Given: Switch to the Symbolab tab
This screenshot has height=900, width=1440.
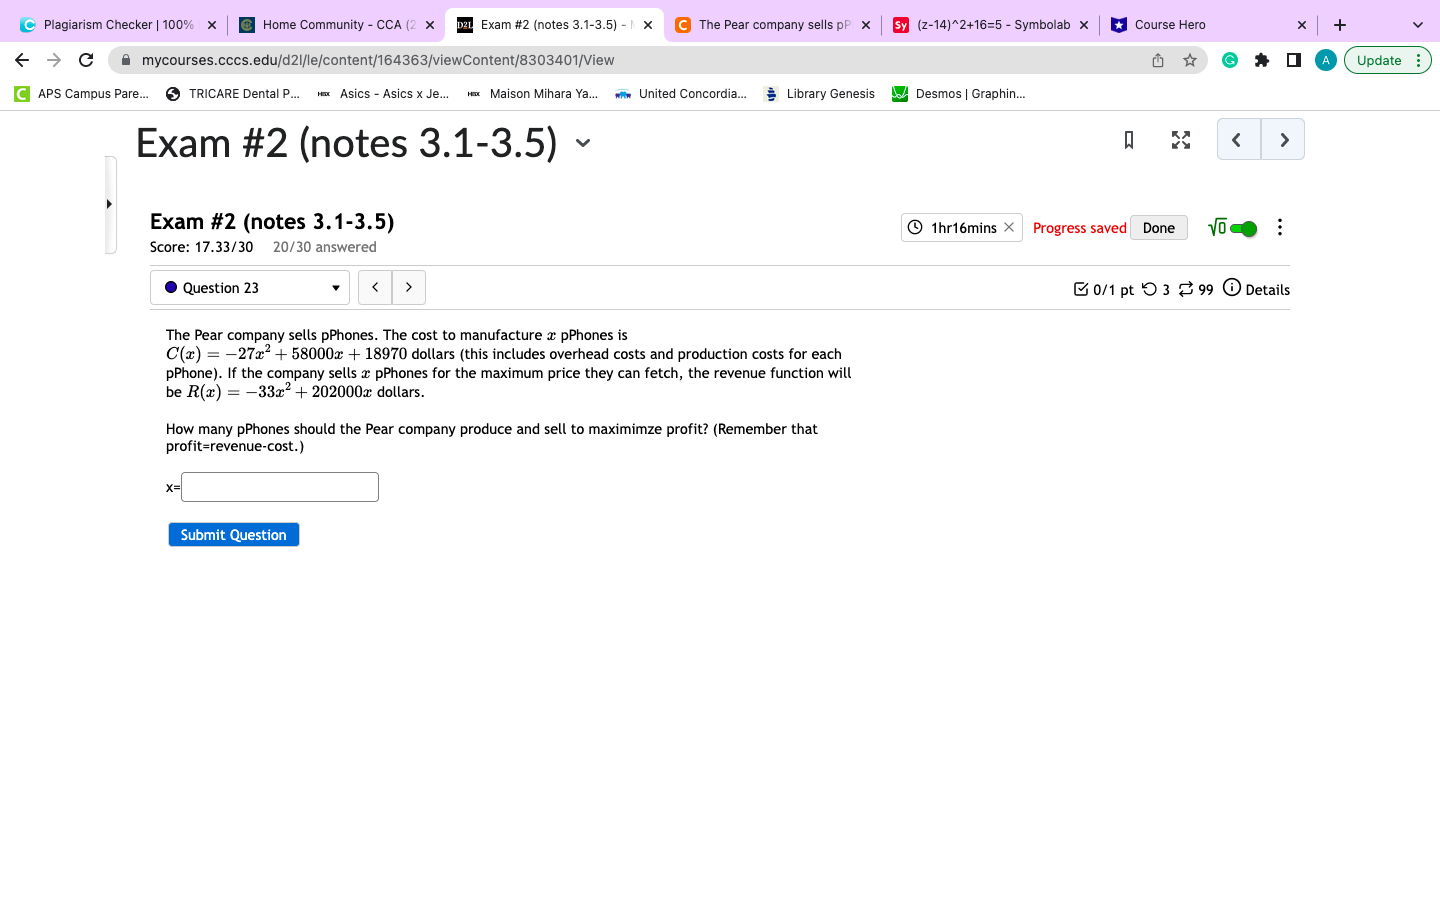Looking at the screenshot, I should [985, 24].
